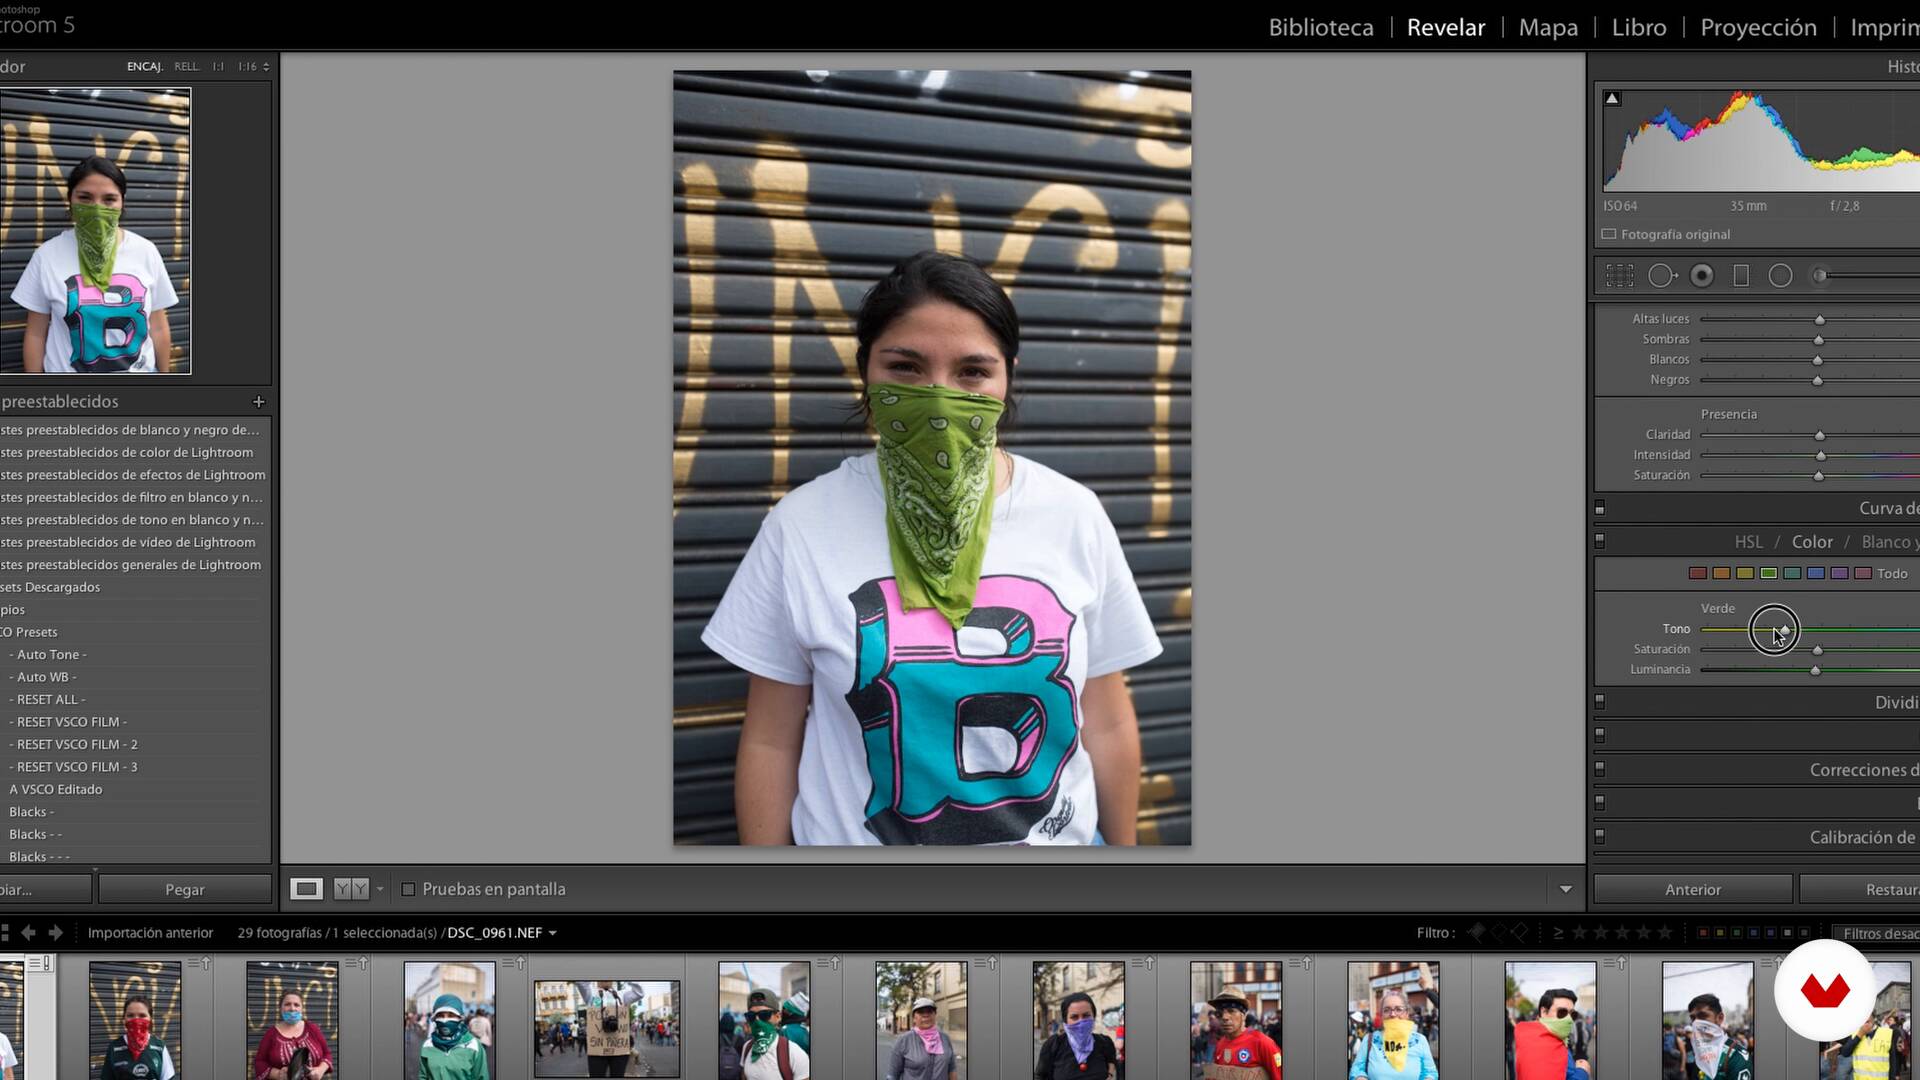Toggle the panel switch below Dividir tonos
1920x1080 pixels.
point(1600,735)
